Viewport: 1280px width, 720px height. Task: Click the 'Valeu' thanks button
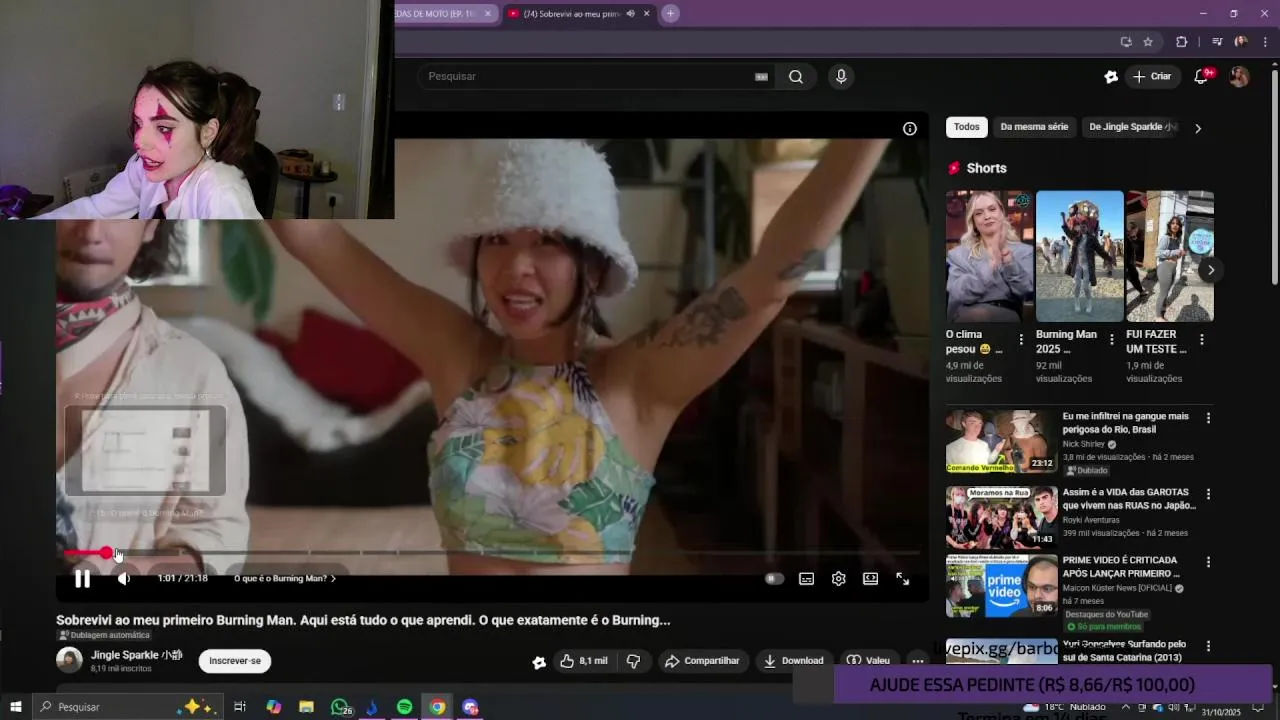(x=868, y=660)
